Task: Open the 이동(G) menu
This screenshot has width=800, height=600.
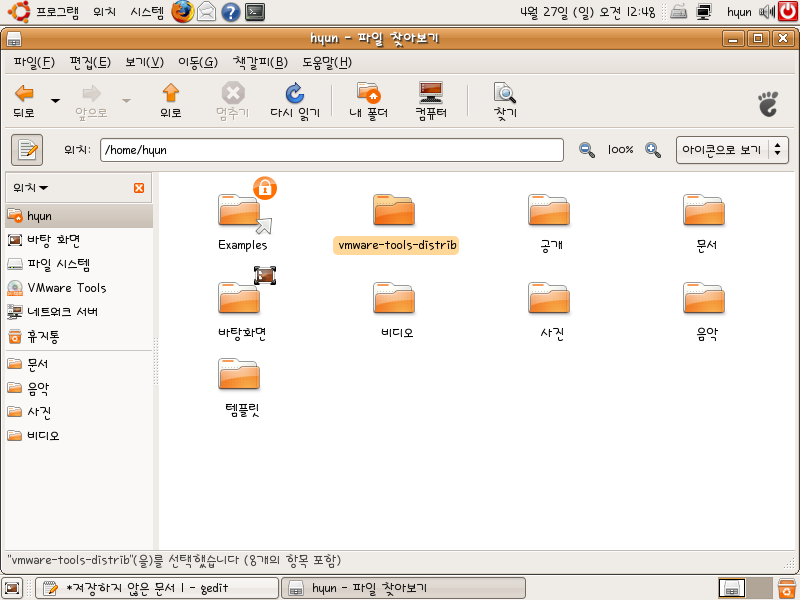Action: coord(198,62)
